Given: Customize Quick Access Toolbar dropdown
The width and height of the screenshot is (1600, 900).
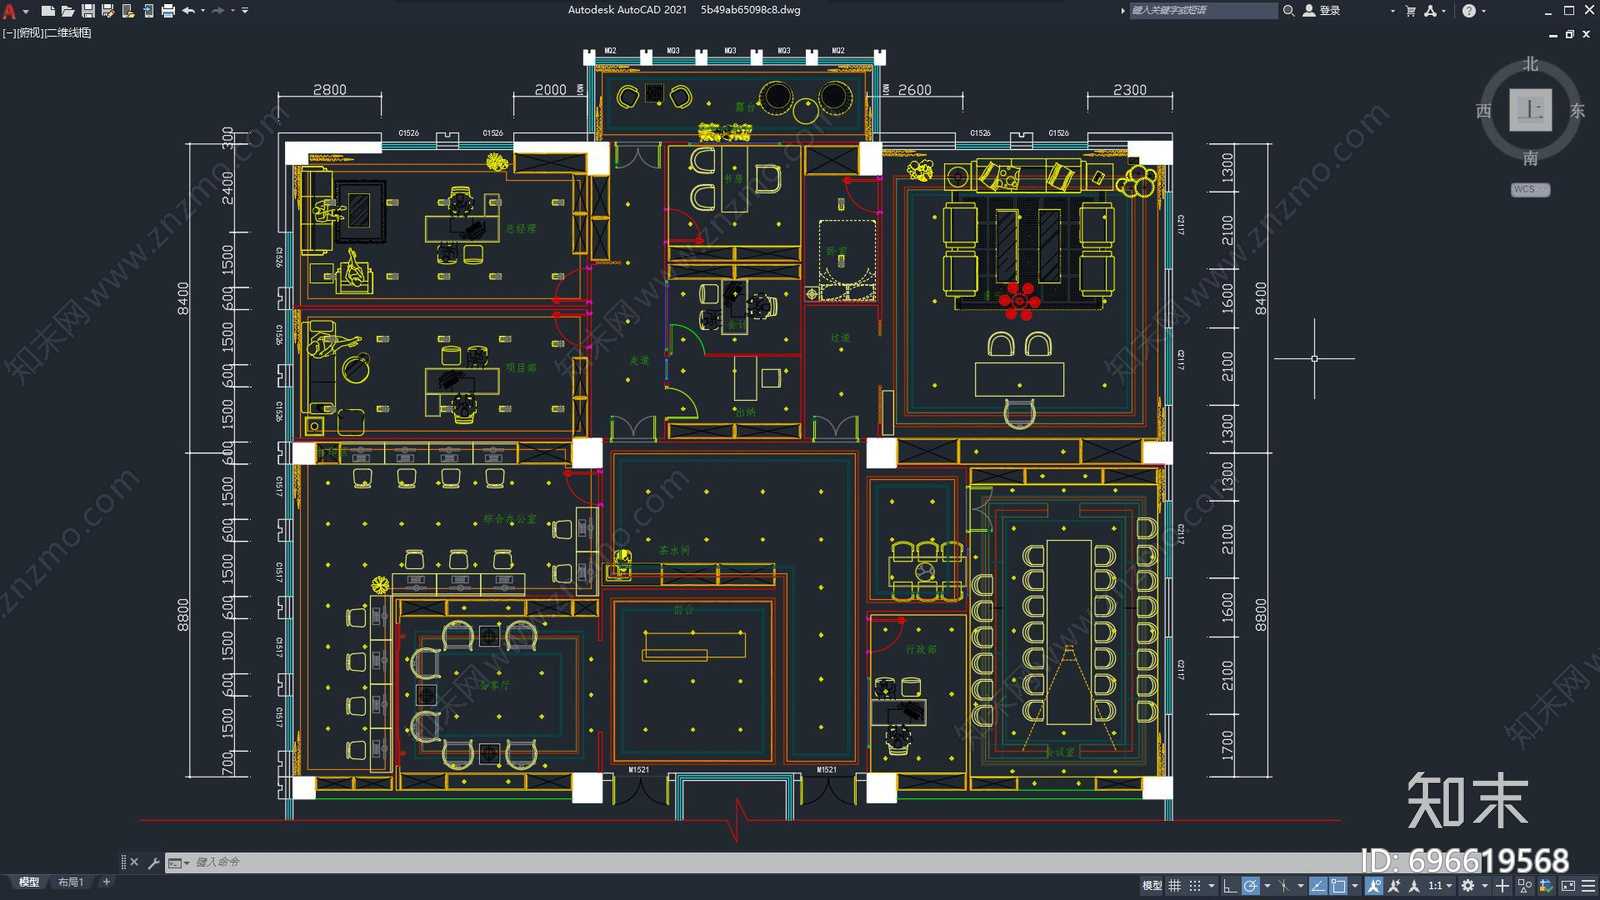Looking at the screenshot, I should click(245, 11).
